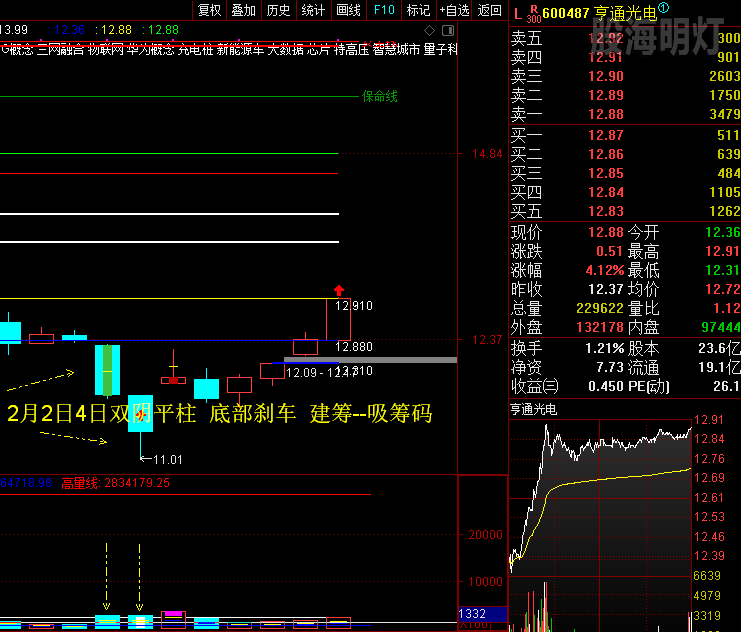
Task: Click the 外盘 value 132178
Action: 600,327
